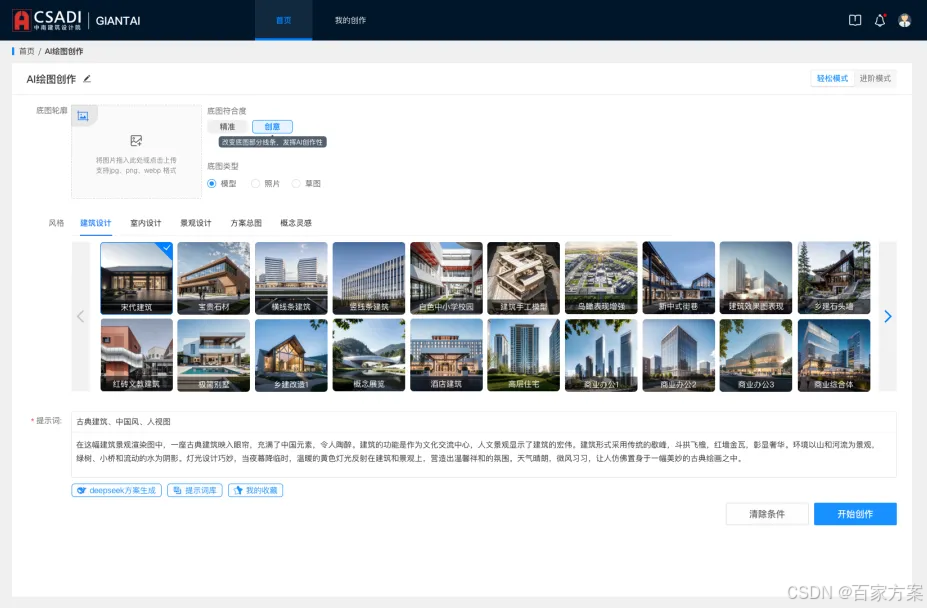
Task: Pick the 商业综合体 style thumbnail
Action: [x=834, y=355]
